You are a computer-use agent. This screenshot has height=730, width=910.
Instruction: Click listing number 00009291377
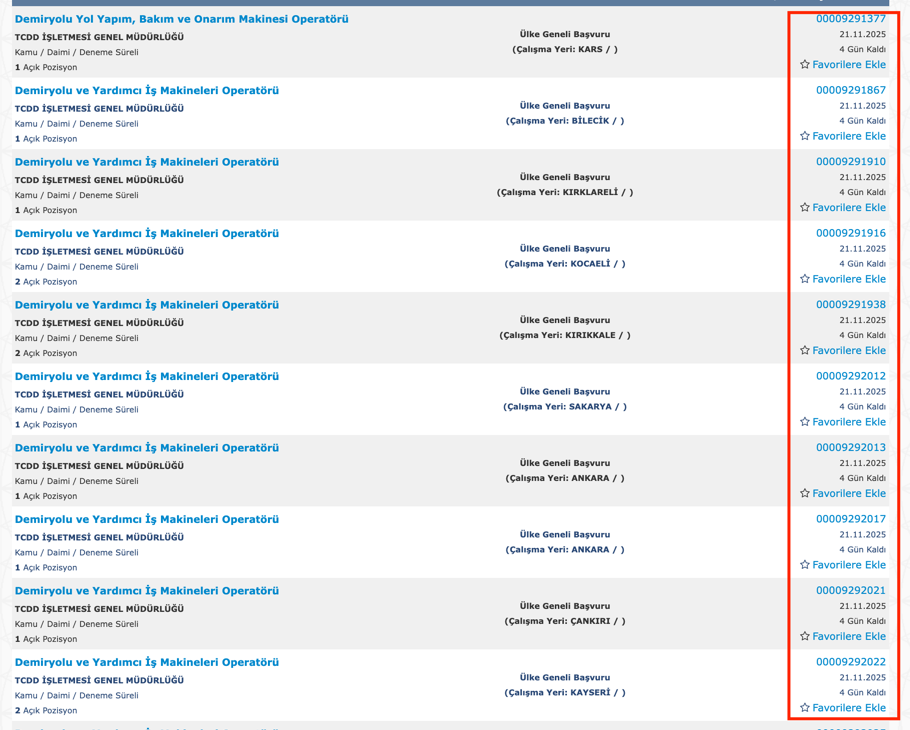(x=850, y=19)
